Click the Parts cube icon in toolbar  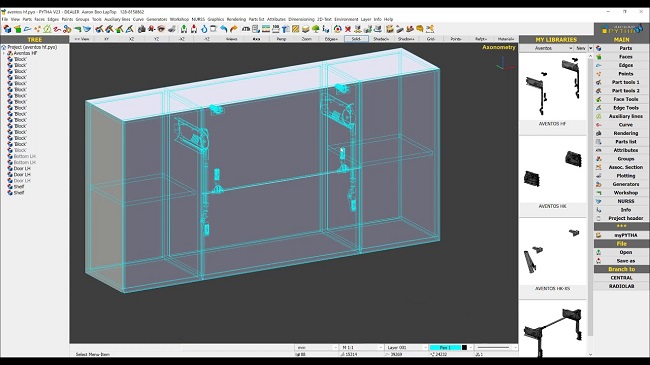click(7, 29)
